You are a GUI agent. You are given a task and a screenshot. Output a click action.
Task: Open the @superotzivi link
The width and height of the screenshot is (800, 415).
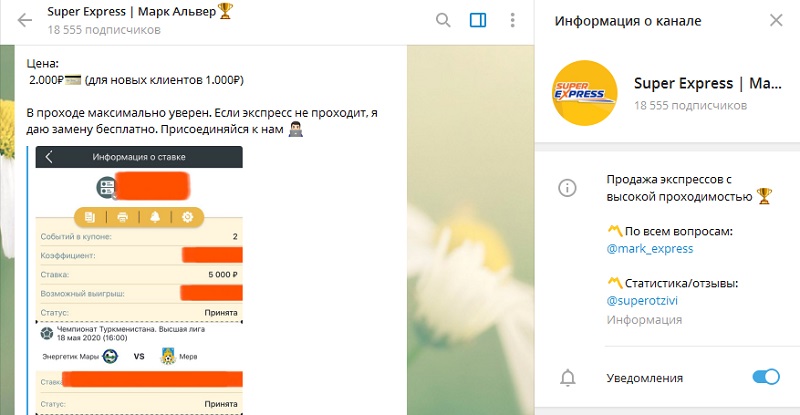[642, 301]
